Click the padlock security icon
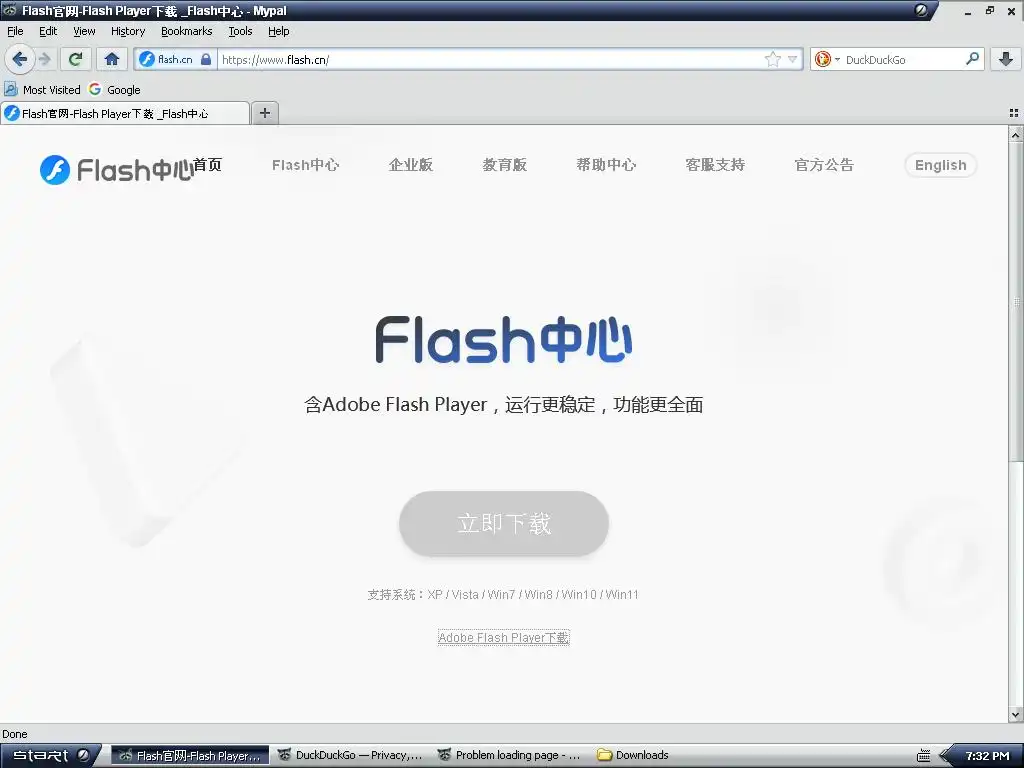This screenshot has width=1024, height=768. [x=206, y=59]
